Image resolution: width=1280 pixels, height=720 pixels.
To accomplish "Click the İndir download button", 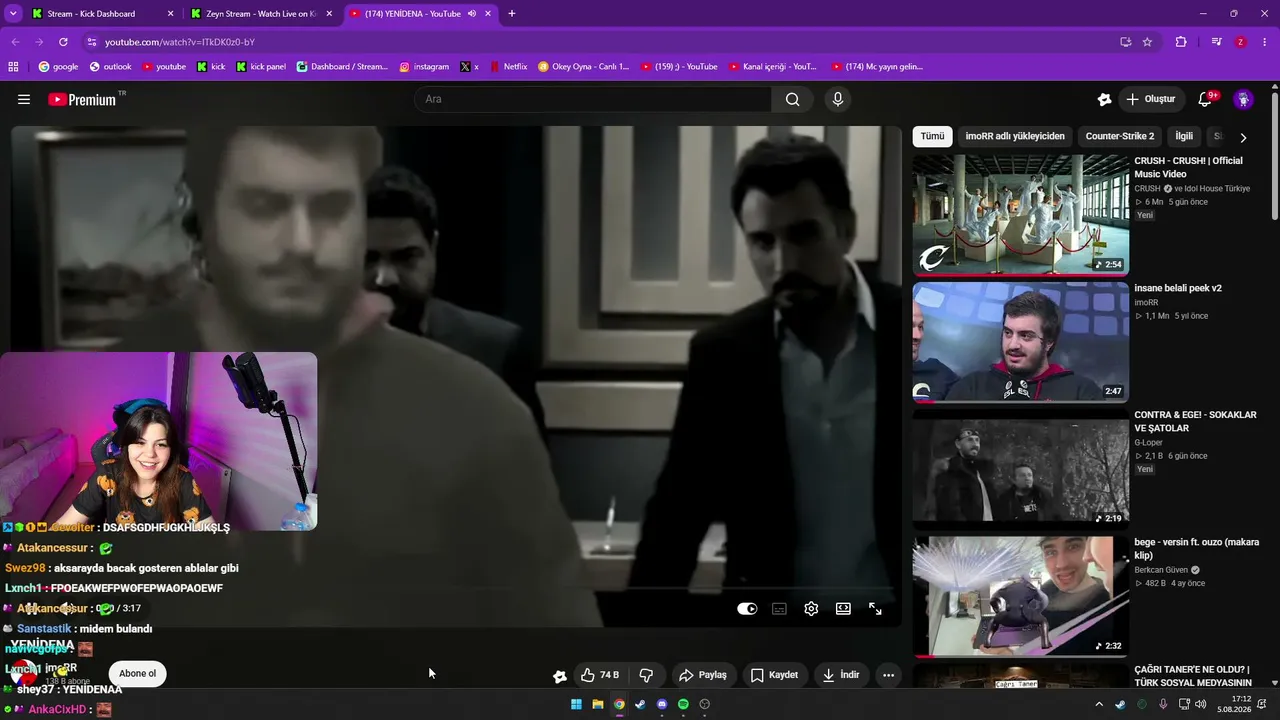I will 840,675.
